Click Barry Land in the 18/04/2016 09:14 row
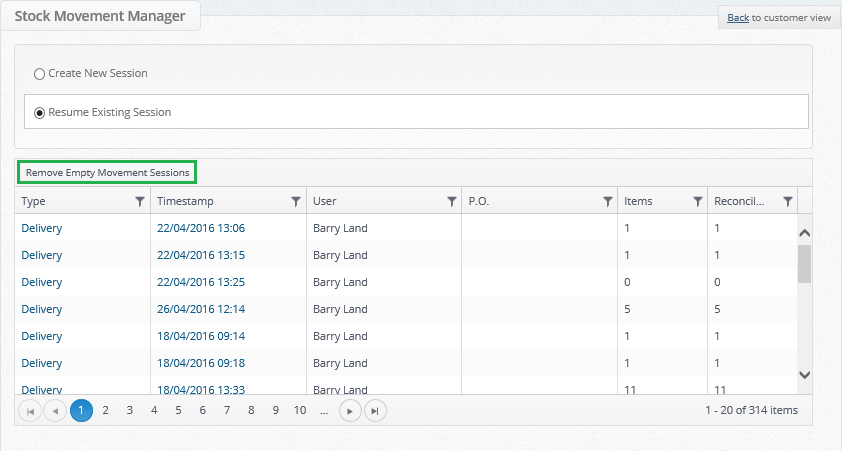Viewport: 842px width, 451px height. click(340, 336)
